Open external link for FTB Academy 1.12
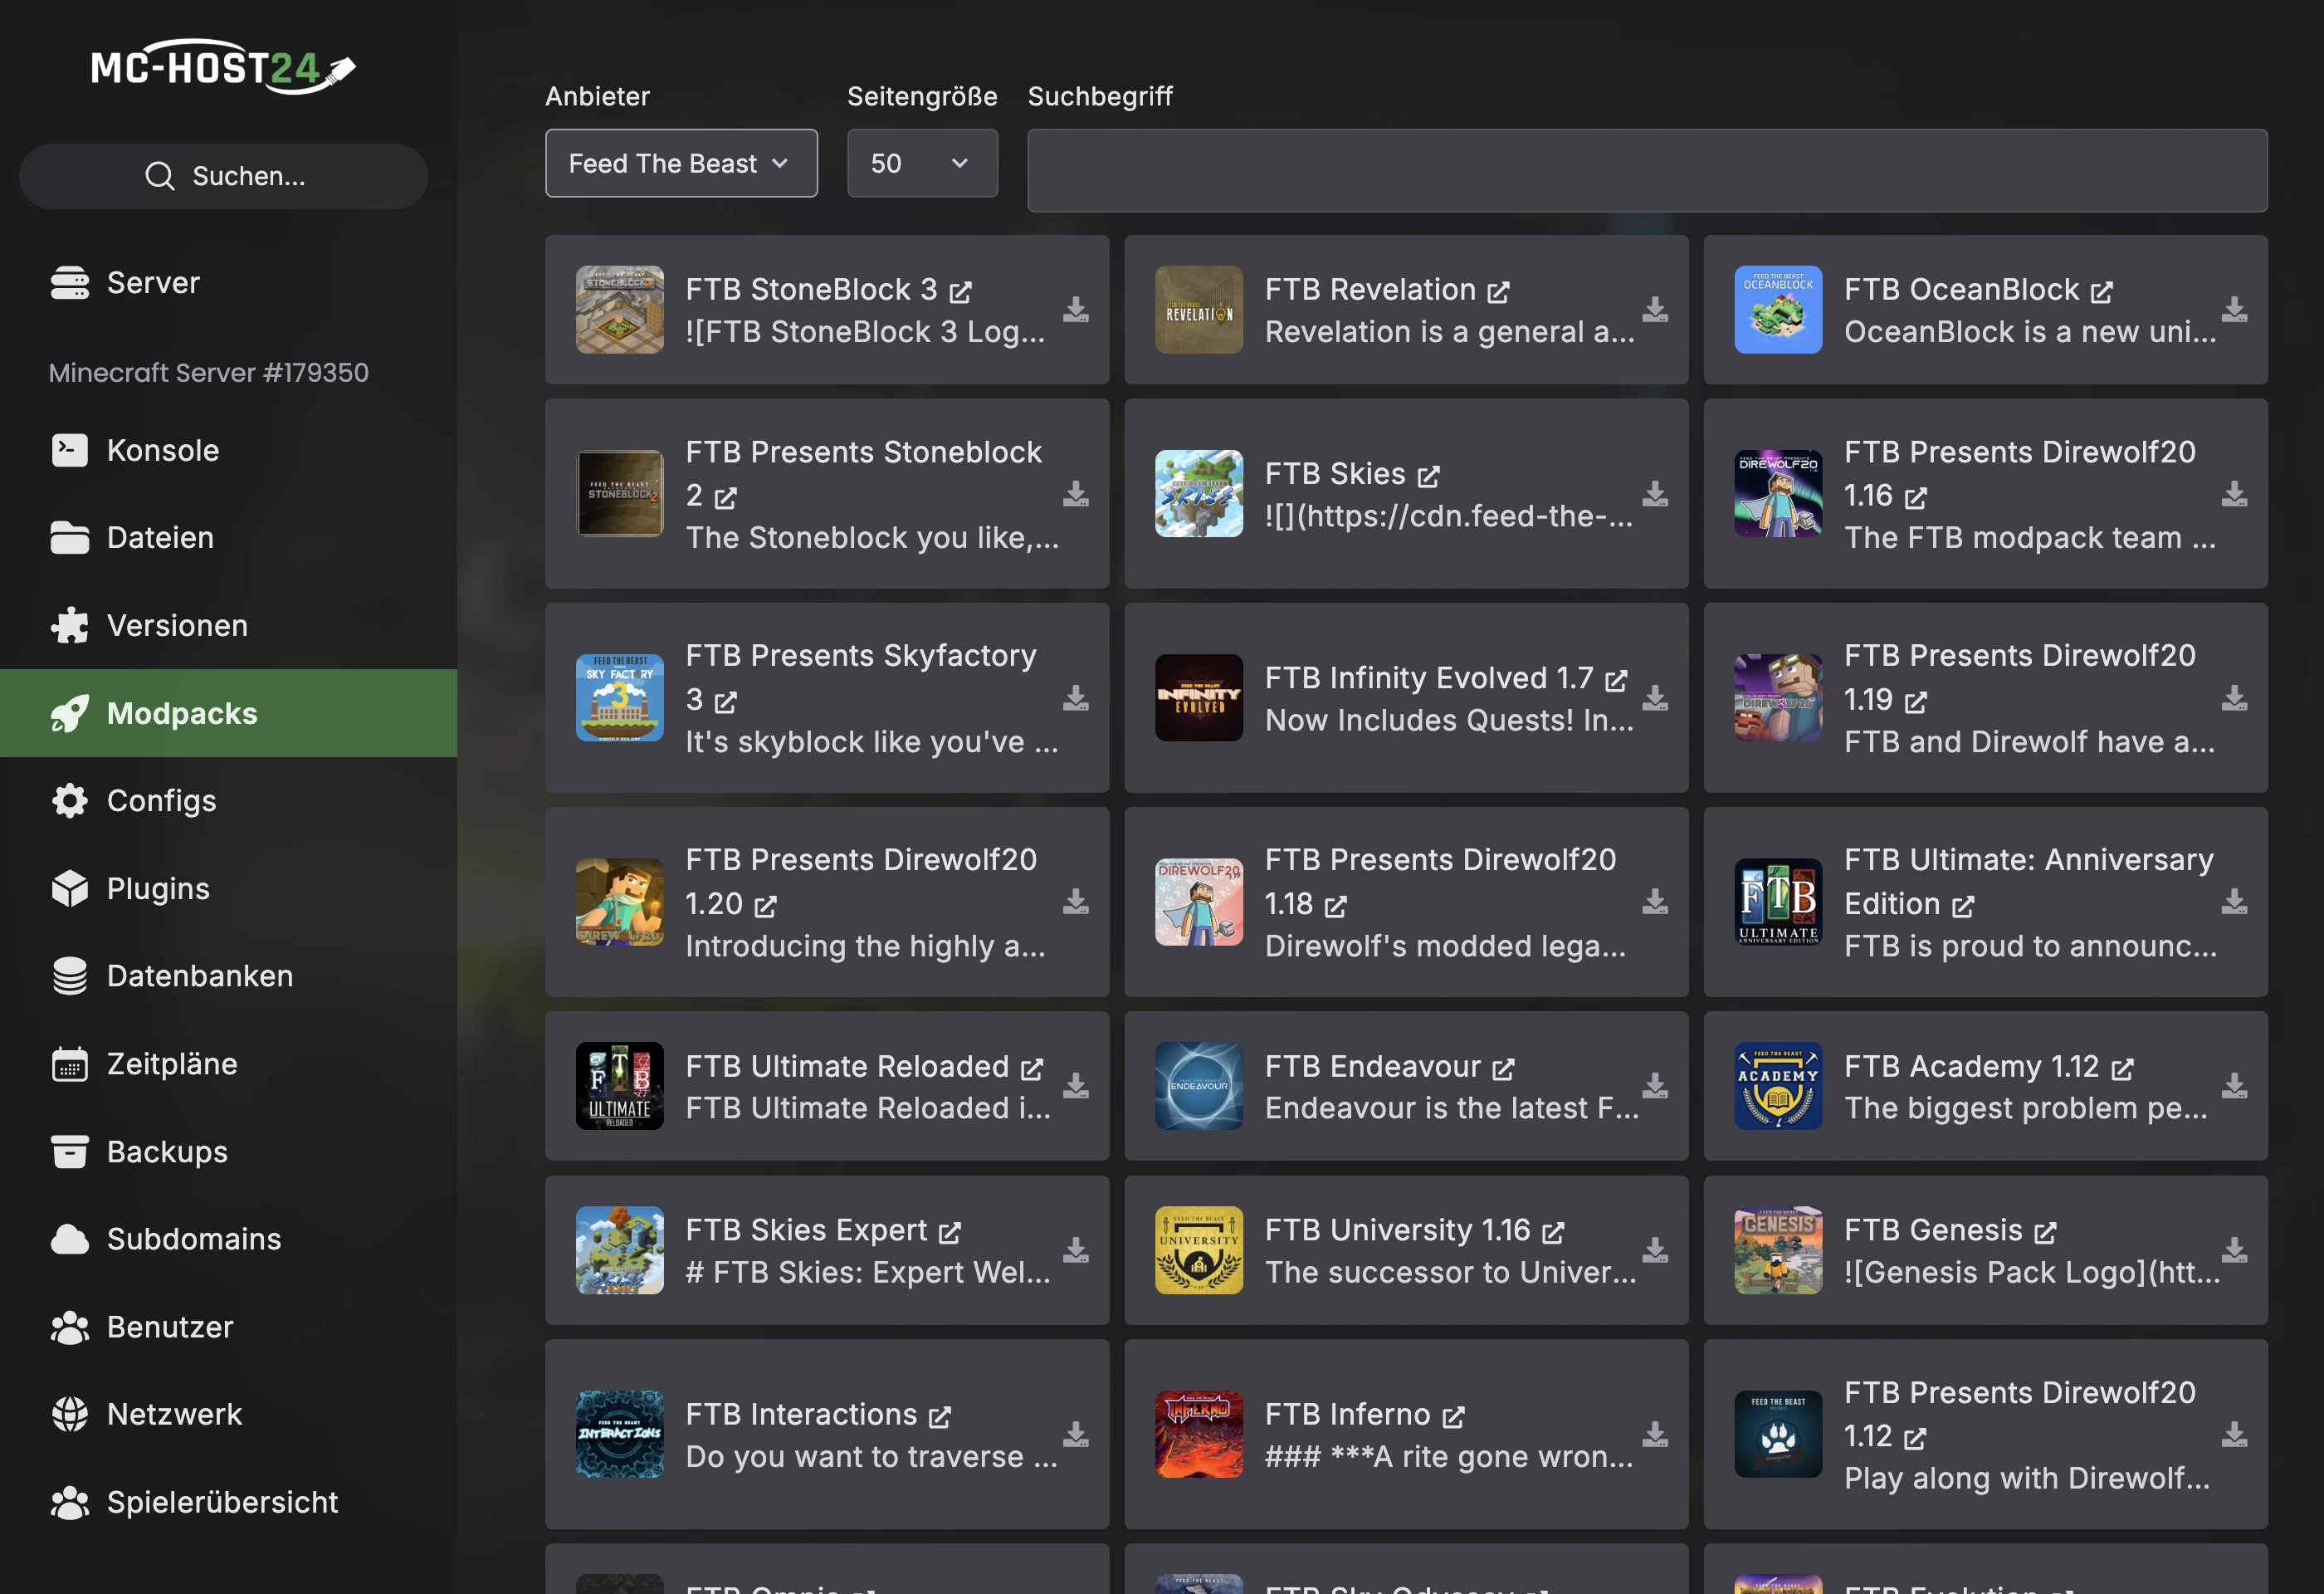2324x1594 pixels. pyautogui.click(x=2122, y=1068)
